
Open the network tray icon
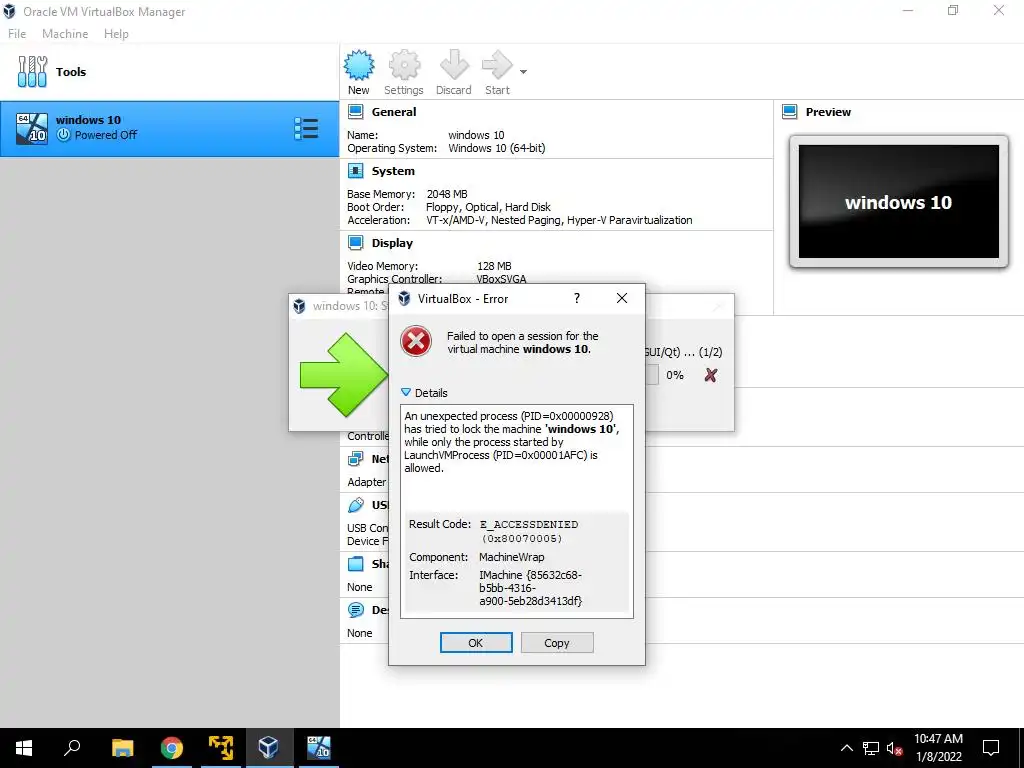click(871, 748)
